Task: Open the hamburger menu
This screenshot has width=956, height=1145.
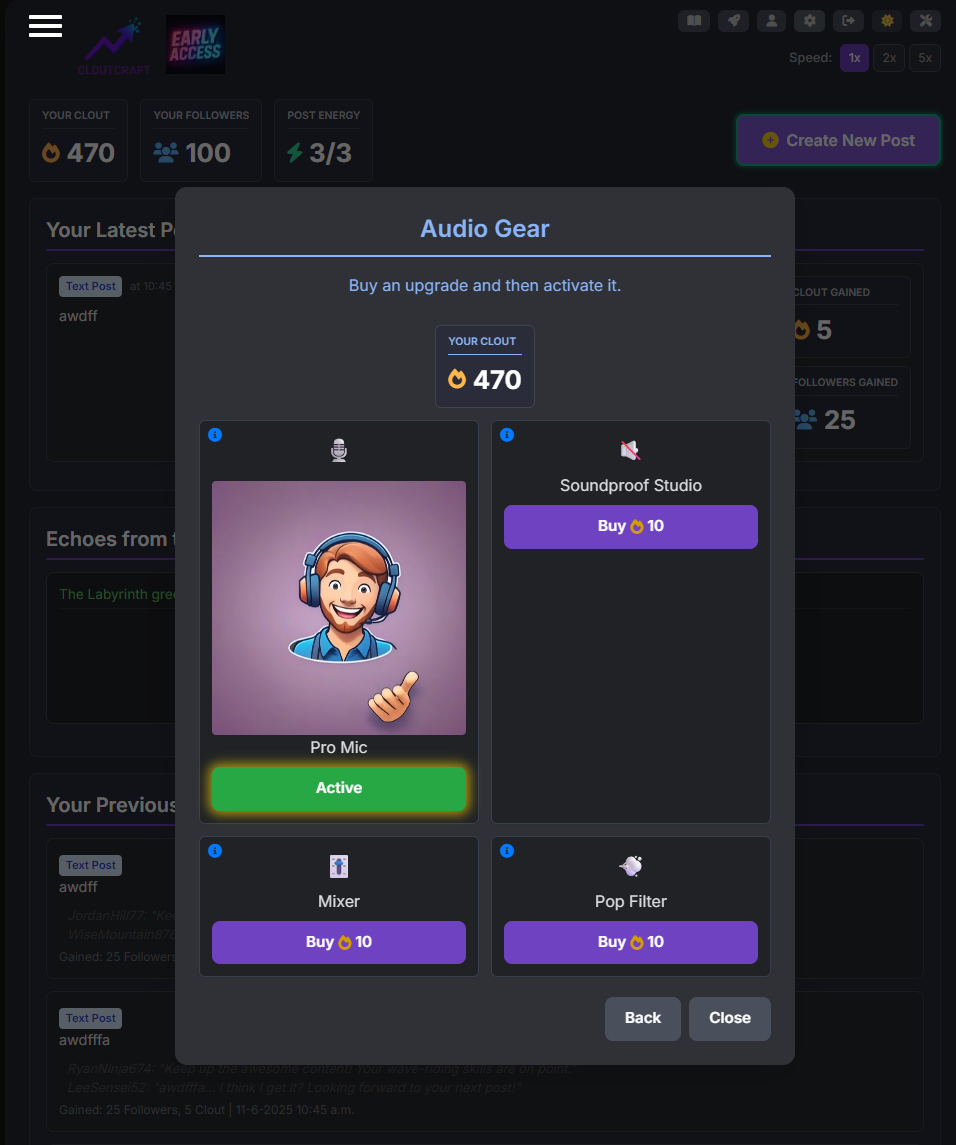Action: tap(45, 26)
